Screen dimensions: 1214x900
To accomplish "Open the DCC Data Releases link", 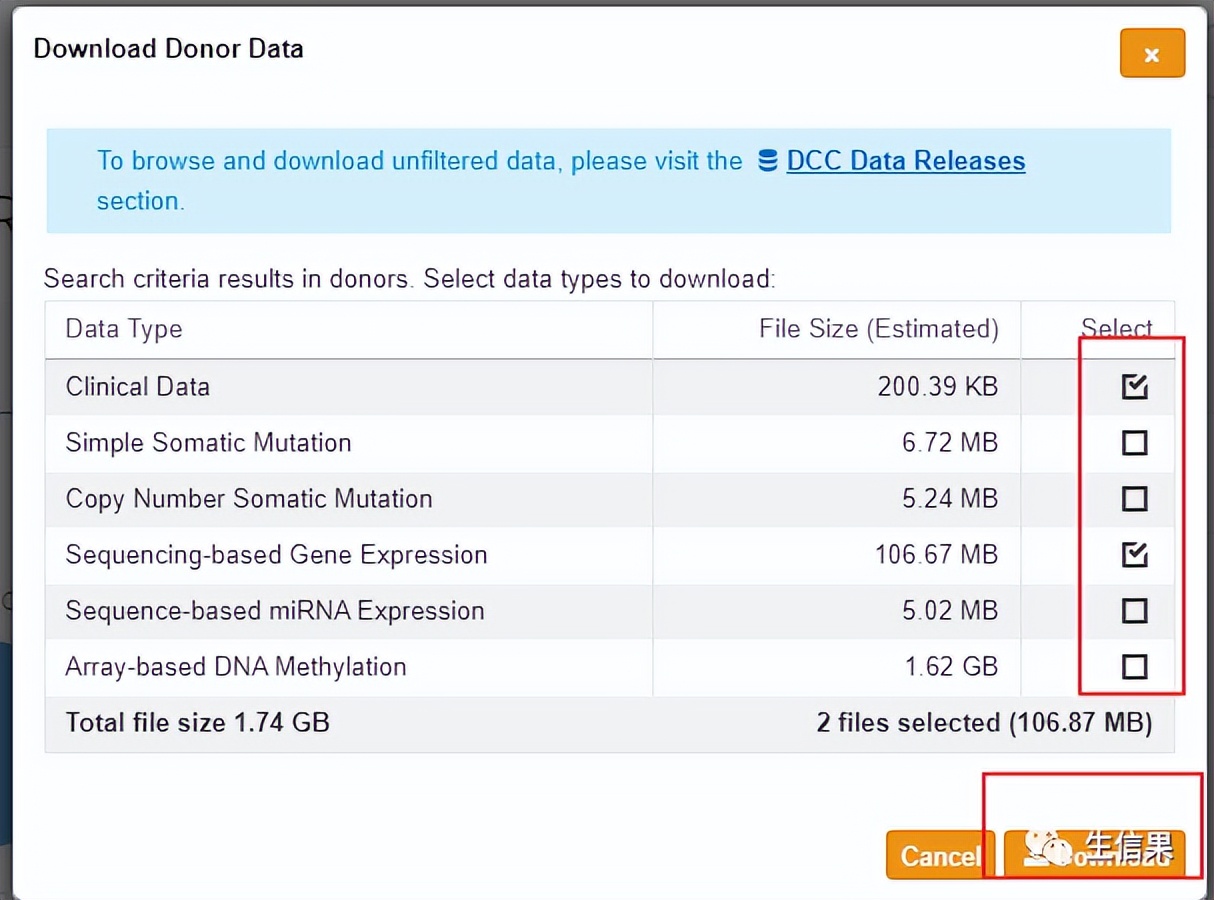I will pyautogui.click(x=905, y=161).
